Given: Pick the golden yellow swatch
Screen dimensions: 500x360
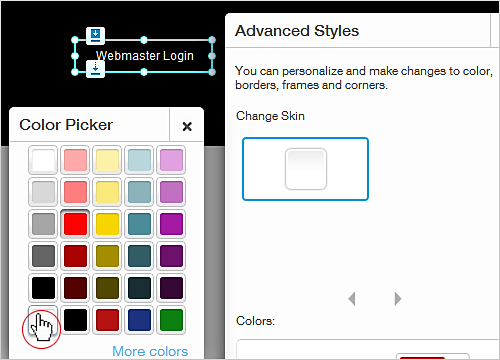Looking at the screenshot, I should click(107, 224).
